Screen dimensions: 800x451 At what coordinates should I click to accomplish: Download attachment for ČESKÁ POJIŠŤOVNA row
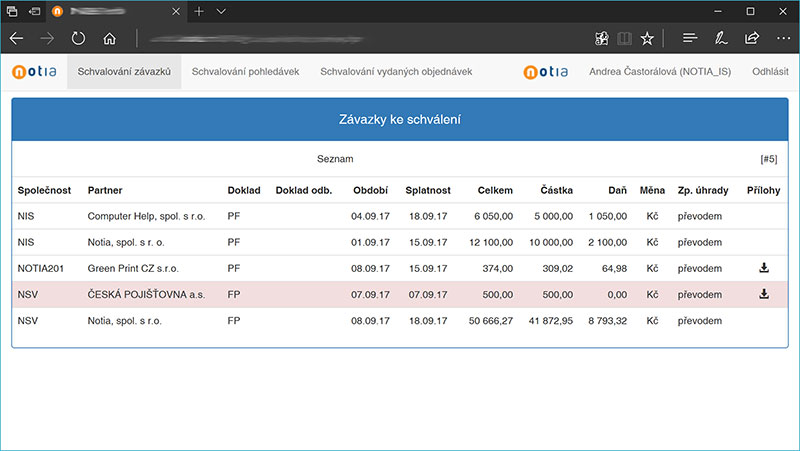(x=764, y=294)
